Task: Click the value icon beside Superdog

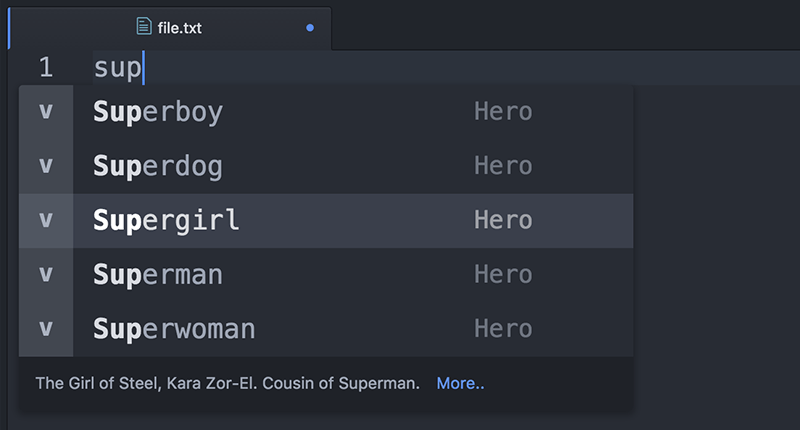Action: click(x=46, y=166)
